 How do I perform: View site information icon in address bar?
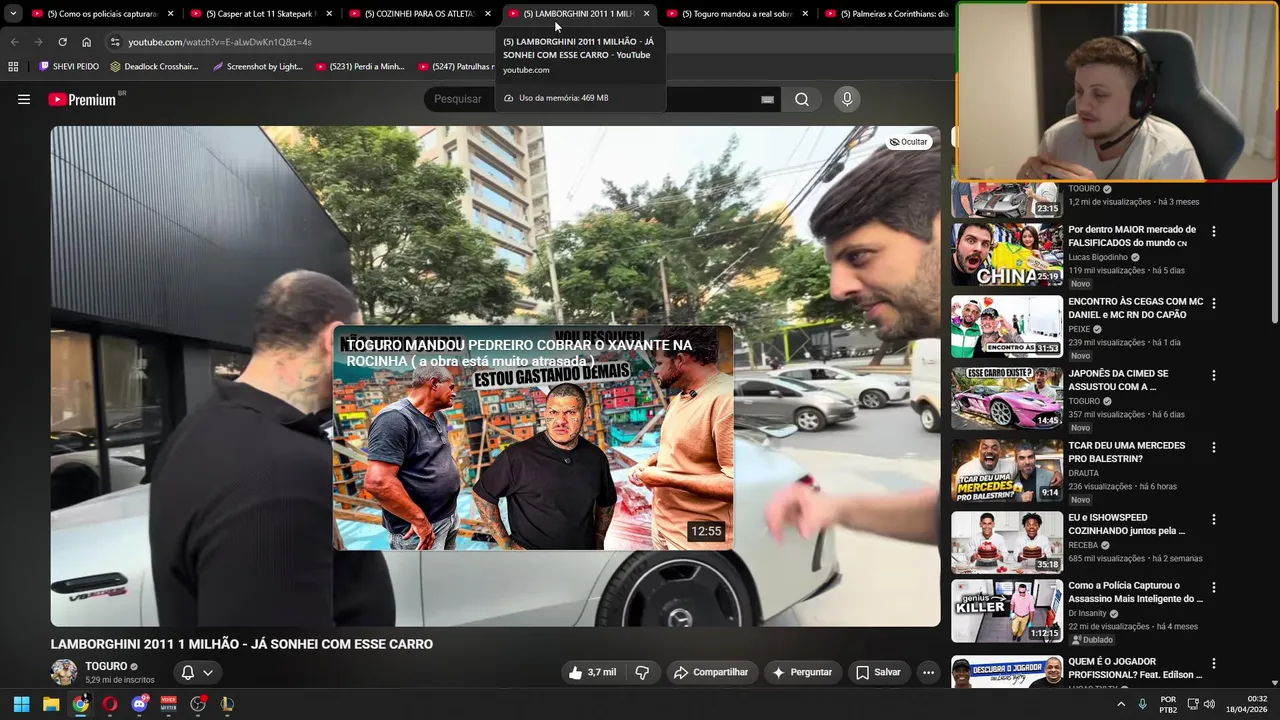click(x=115, y=42)
